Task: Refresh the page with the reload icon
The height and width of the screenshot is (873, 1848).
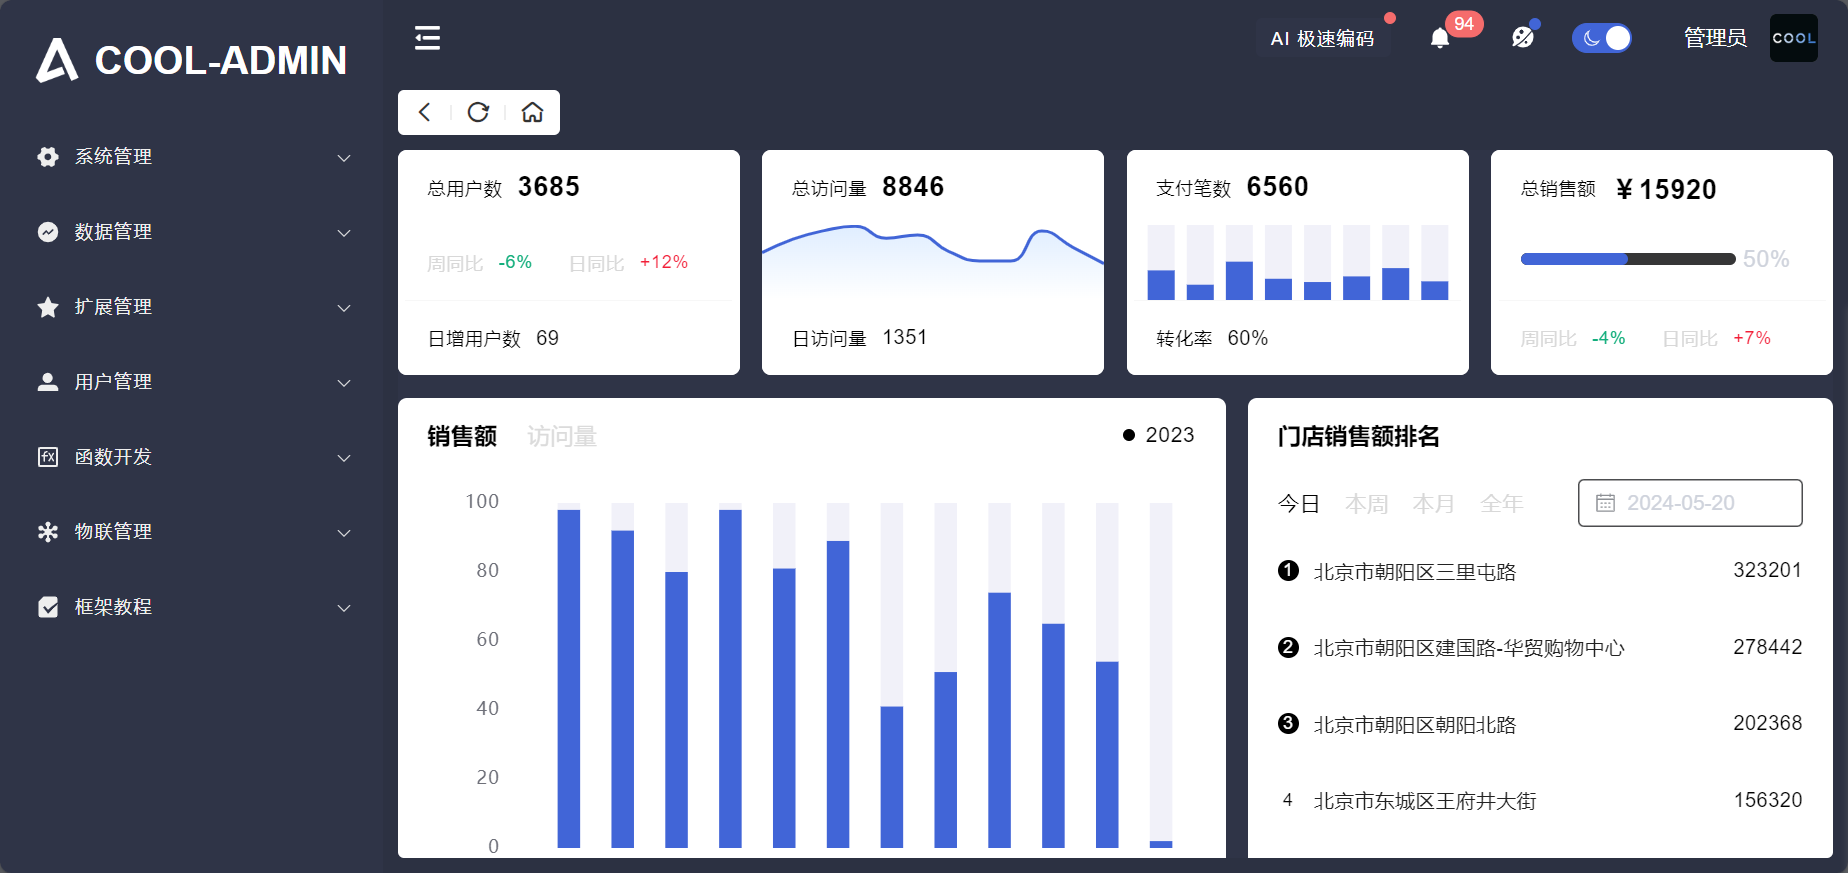Action: tap(479, 112)
